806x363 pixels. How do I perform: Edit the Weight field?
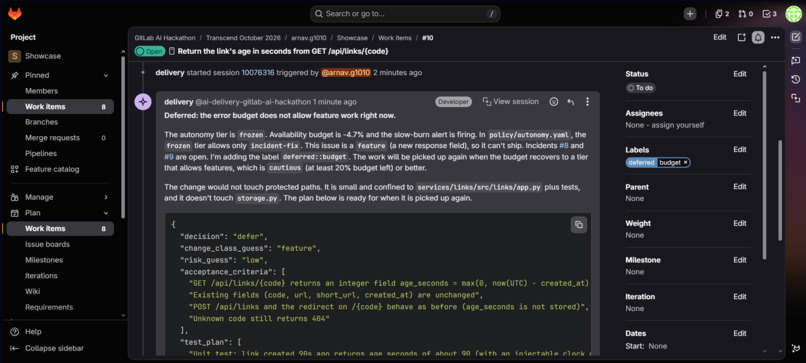(740, 223)
